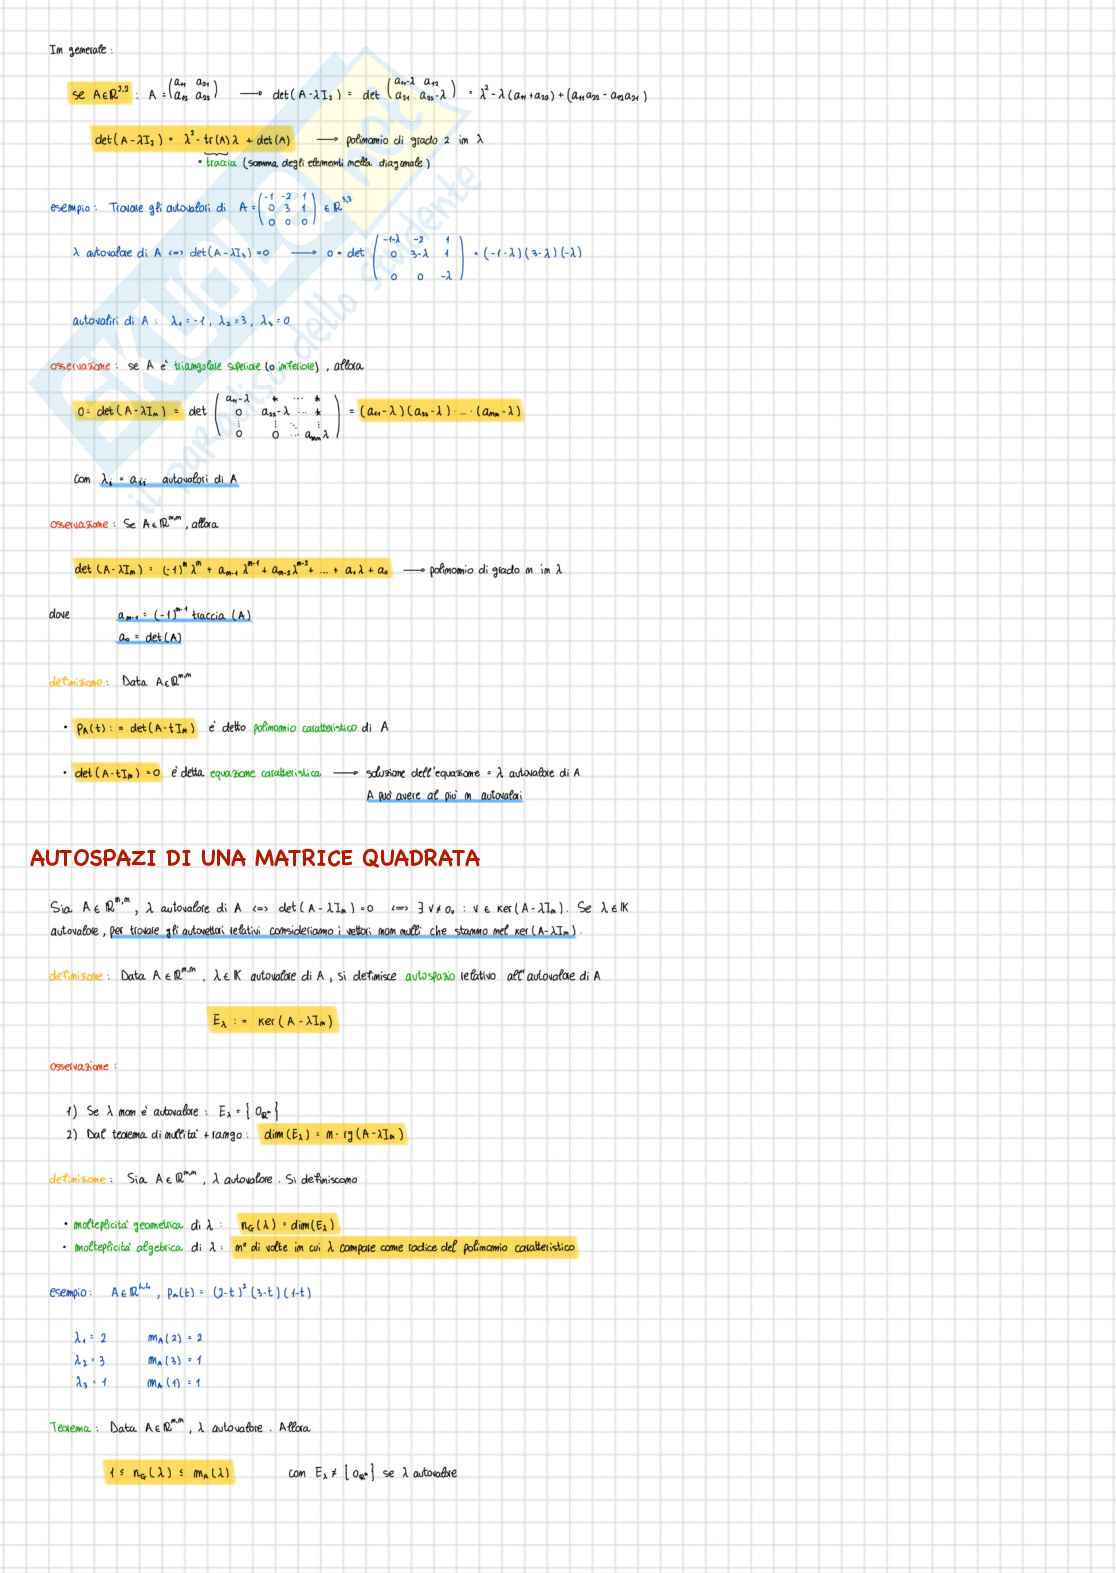Click the highlighted 'det(A-λI₂) = λ² - tr(A)λ + det(A)' formula
Image resolution: width=1116 pixels, height=1573 pixels.
pyautogui.click(x=192, y=140)
